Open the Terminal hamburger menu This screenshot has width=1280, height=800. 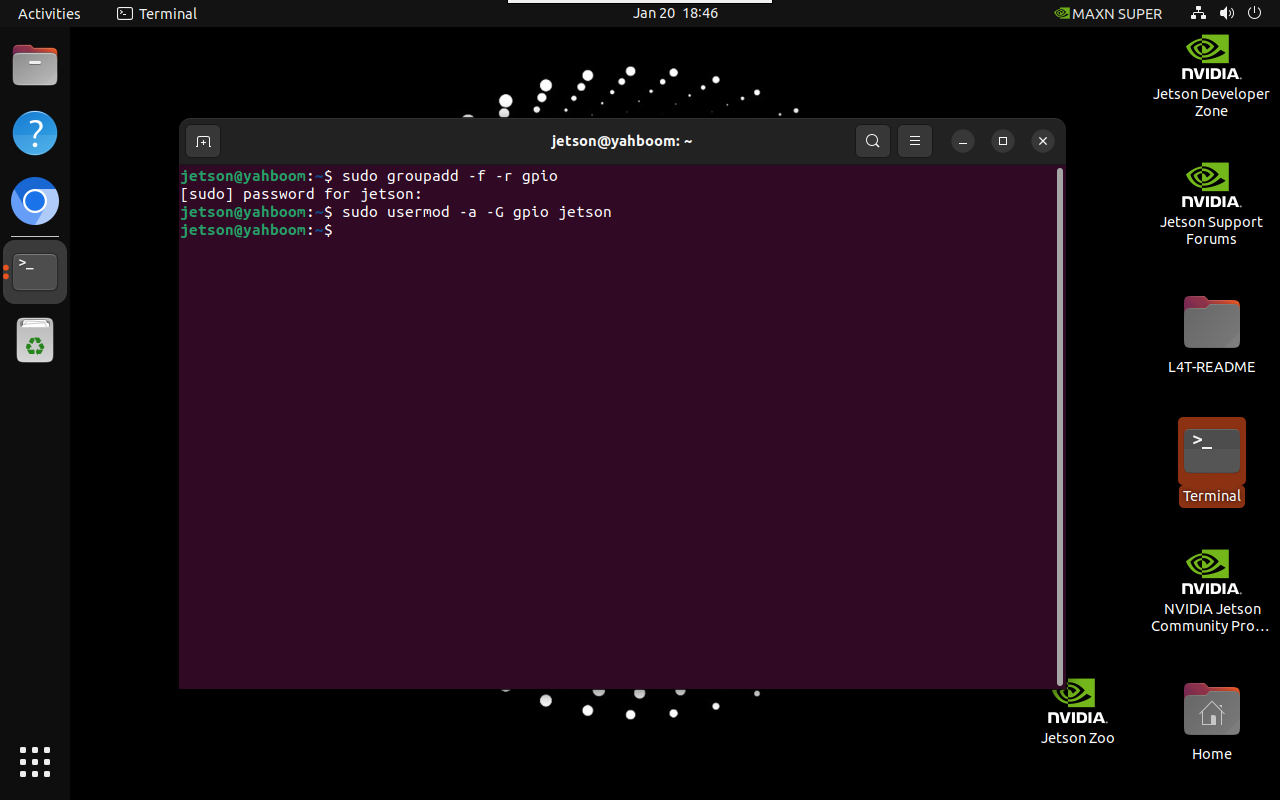pos(915,141)
